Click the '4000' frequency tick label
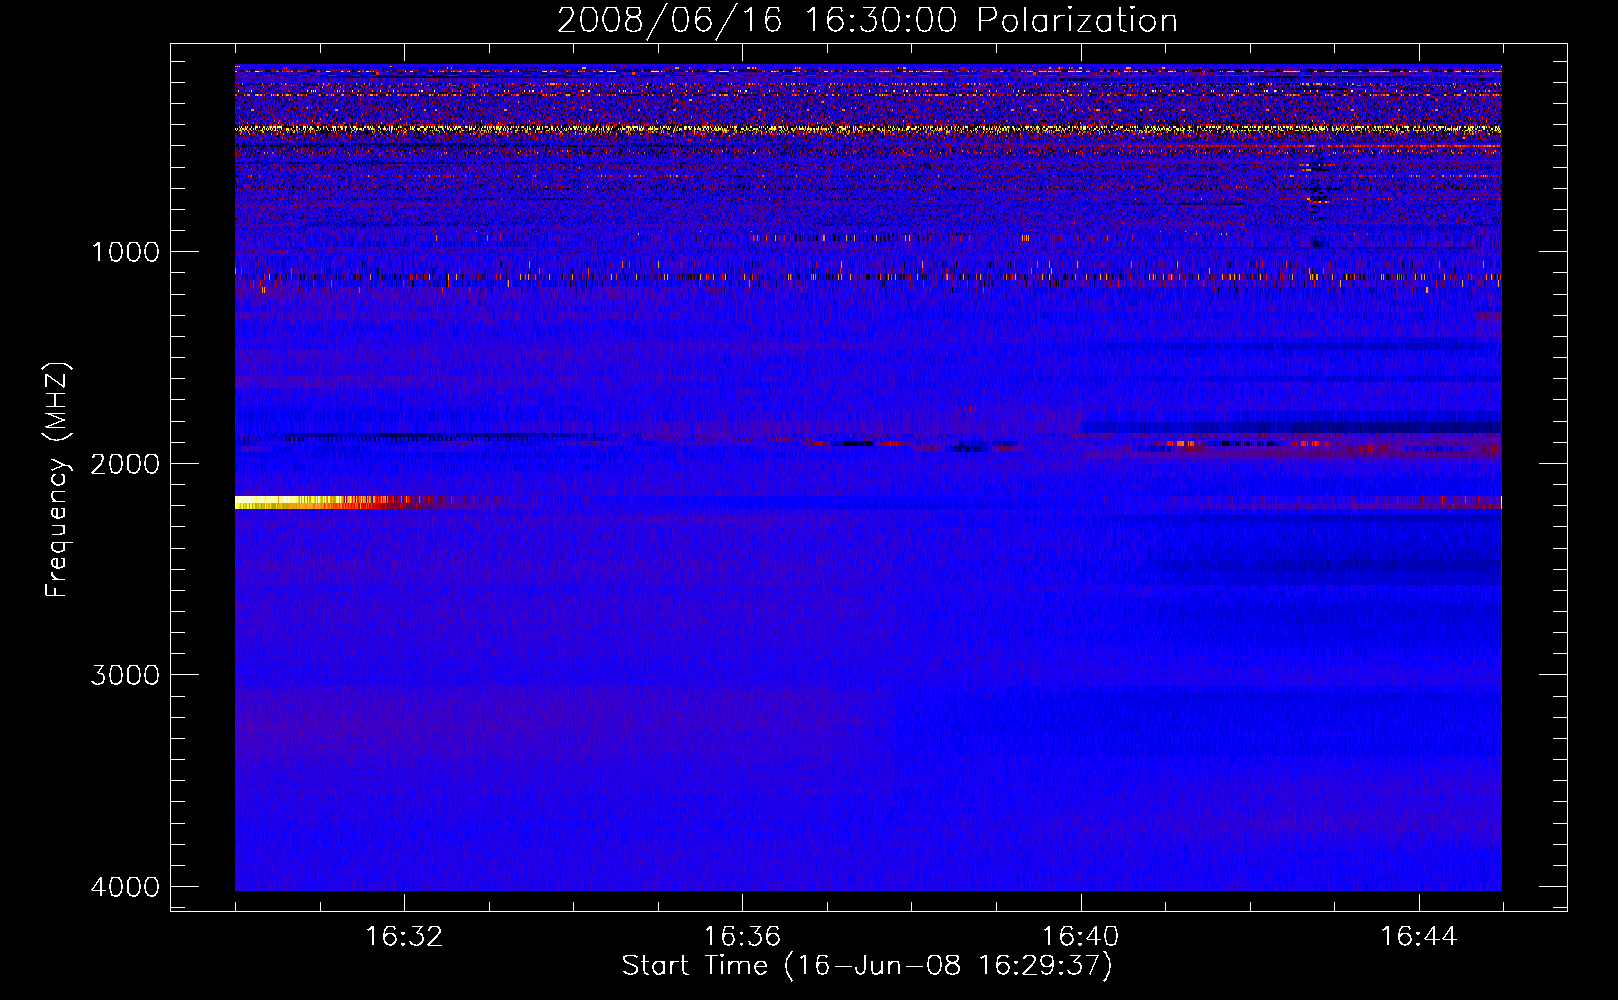Image resolution: width=1618 pixels, height=1000 pixels. click(125, 887)
